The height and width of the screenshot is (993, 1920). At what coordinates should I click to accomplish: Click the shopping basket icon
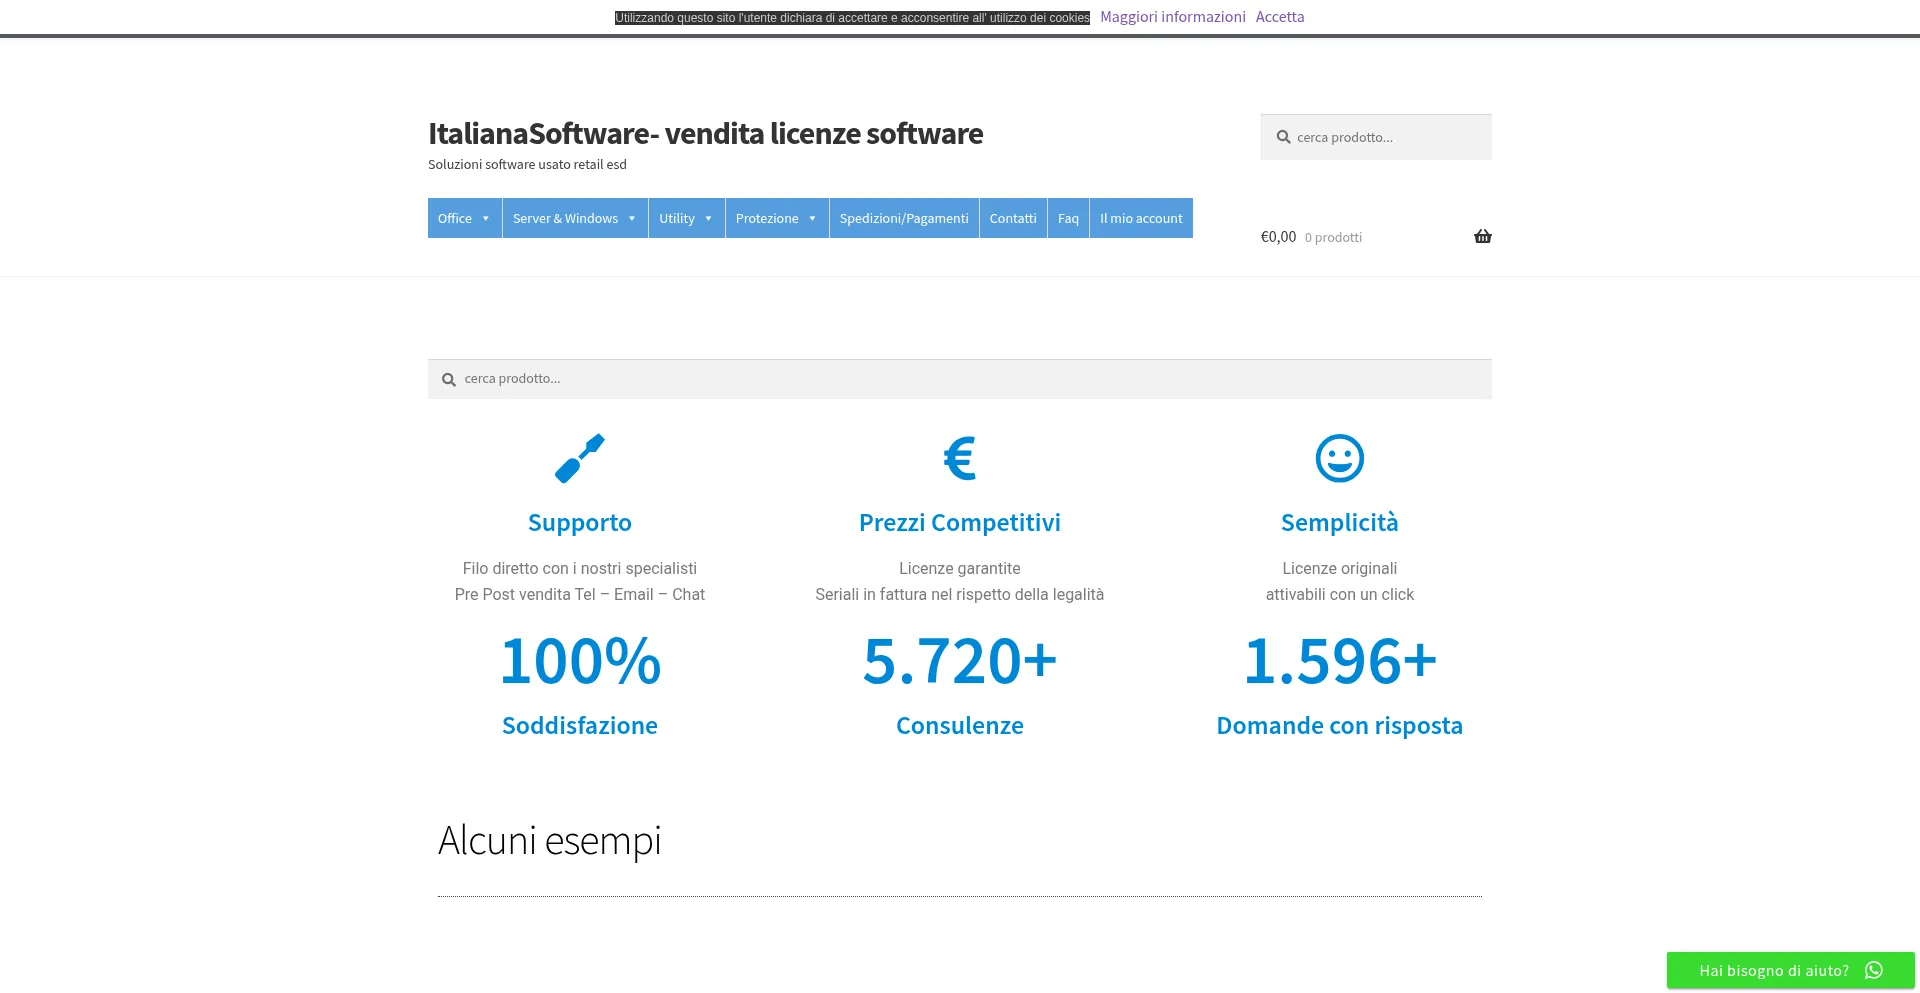pyautogui.click(x=1482, y=237)
